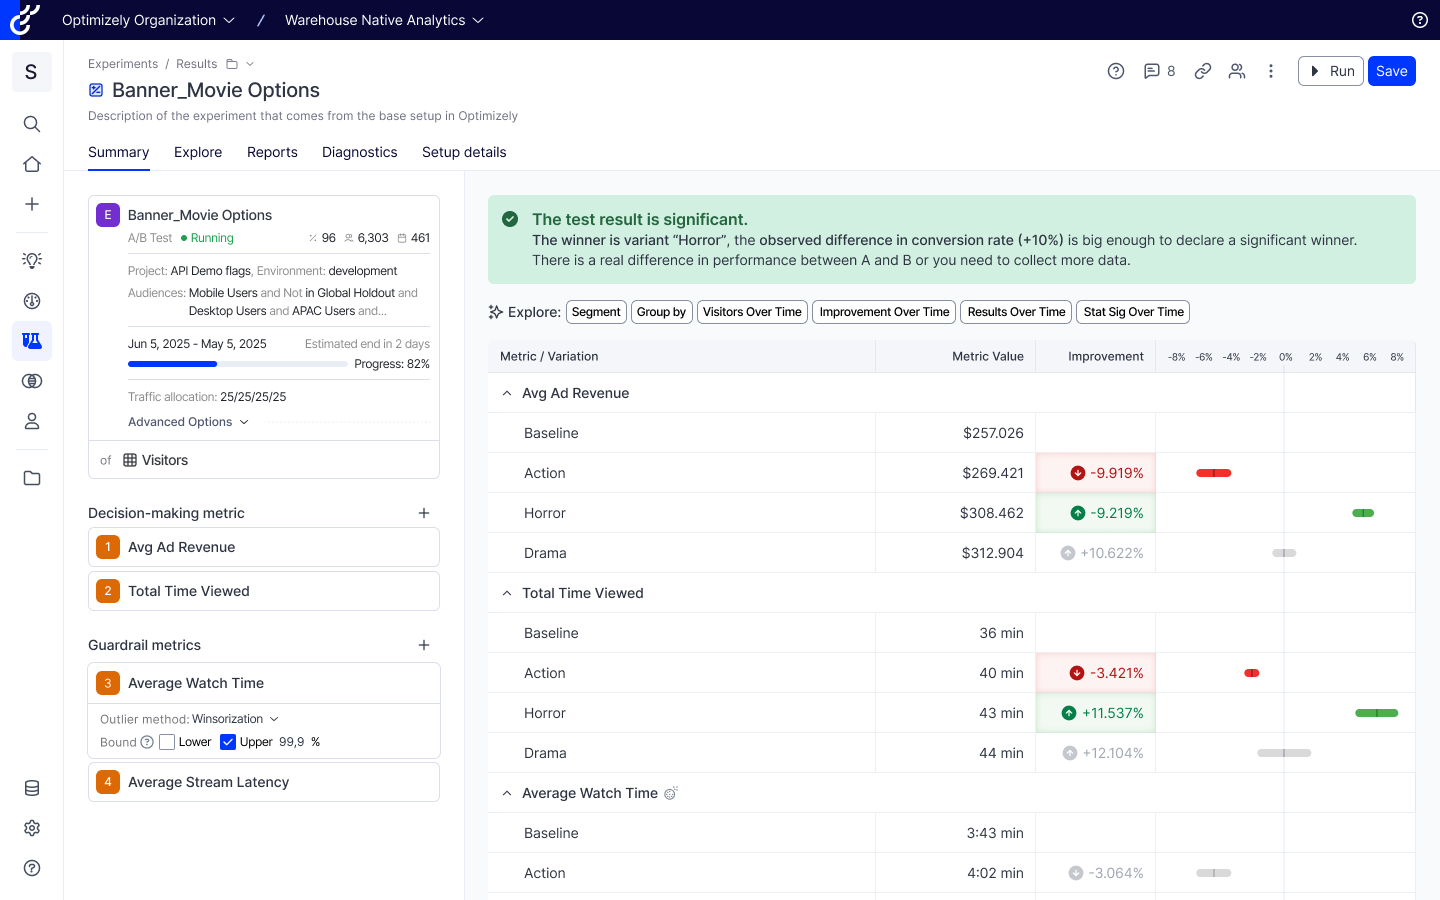The width and height of the screenshot is (1440, 900).
Task: Click the Group by explore button
Action: click(x=661, y=312)
